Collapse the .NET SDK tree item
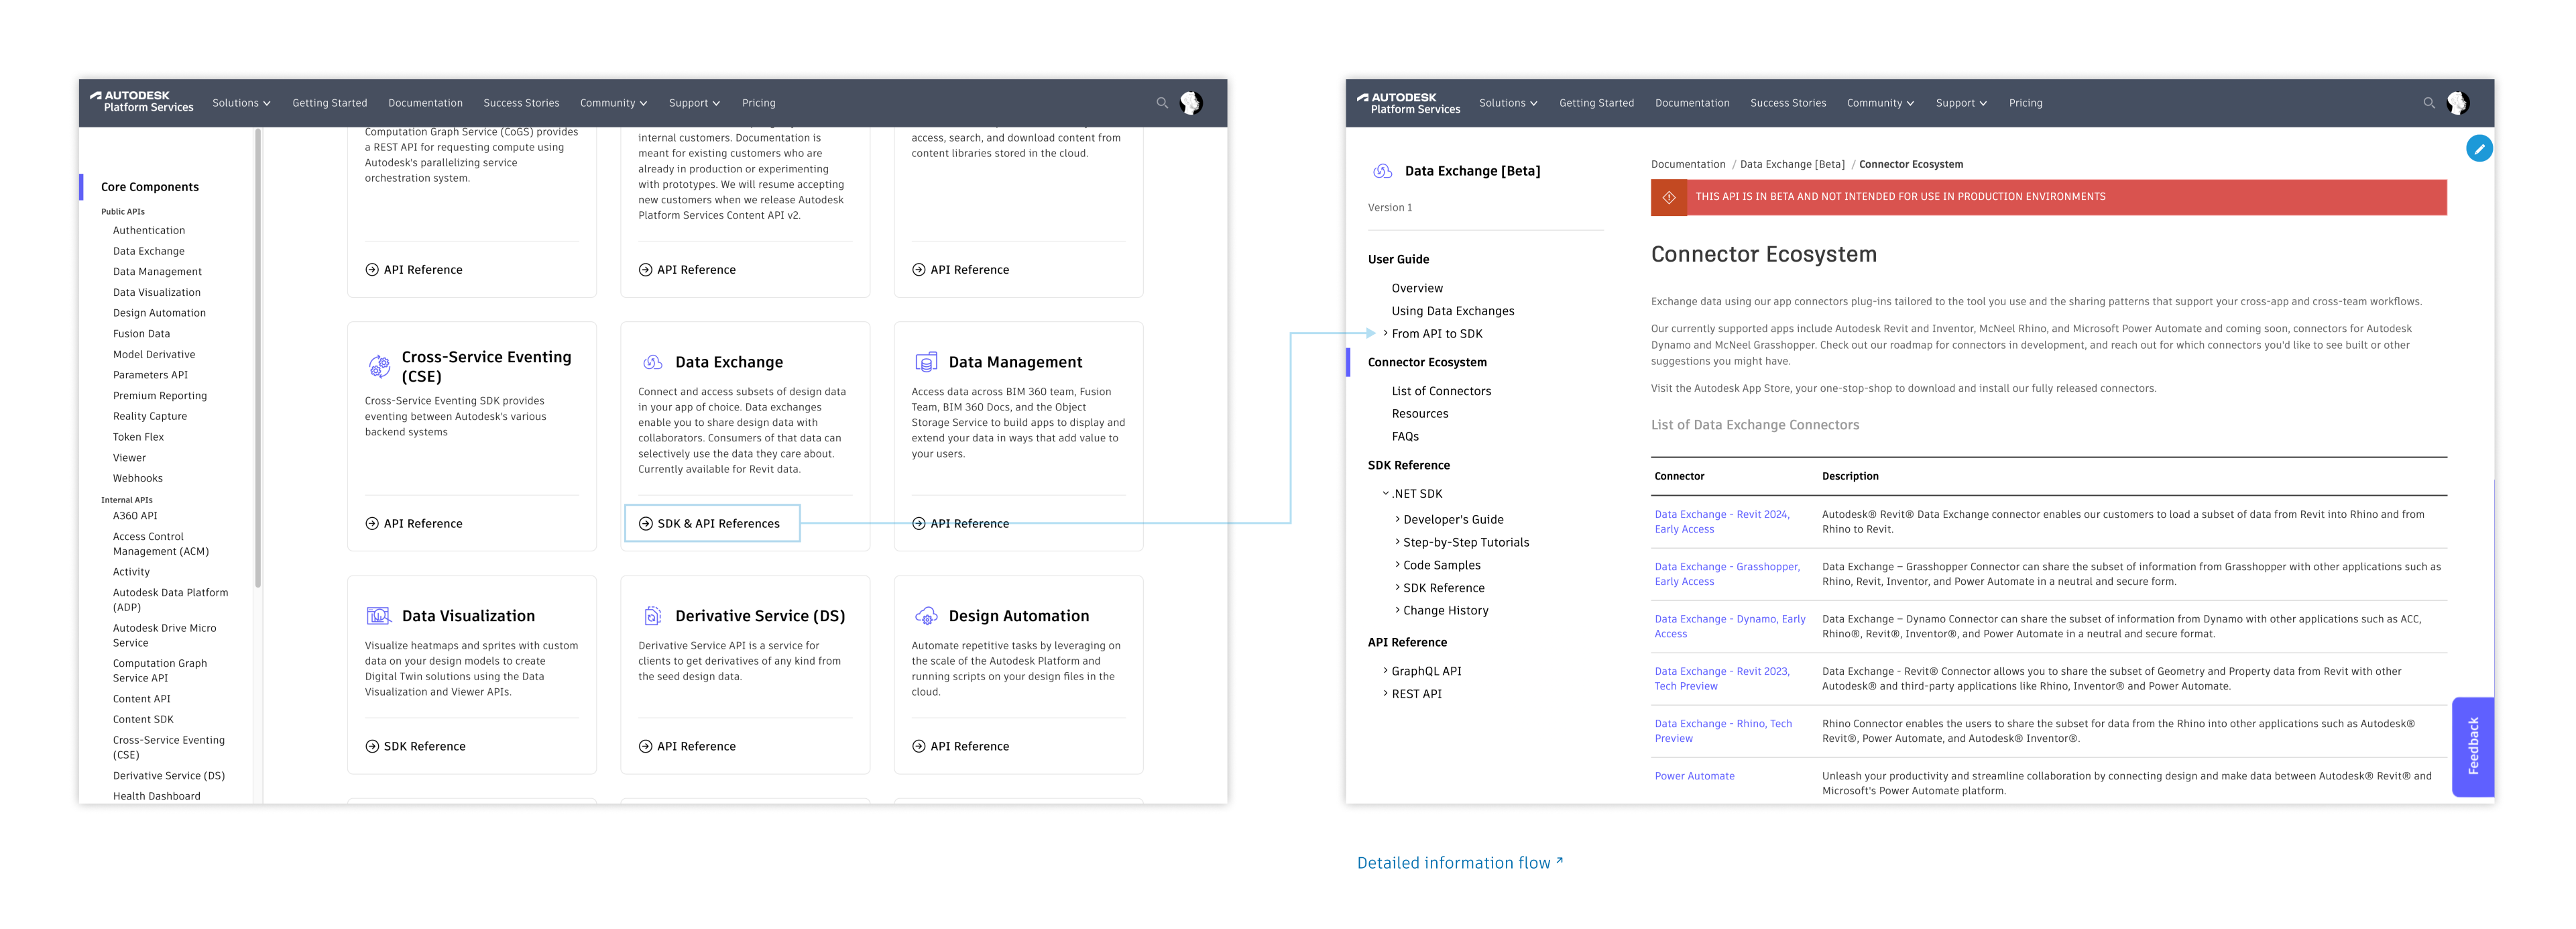This screenshot has width=2576, height=929. pos(1385,493)
